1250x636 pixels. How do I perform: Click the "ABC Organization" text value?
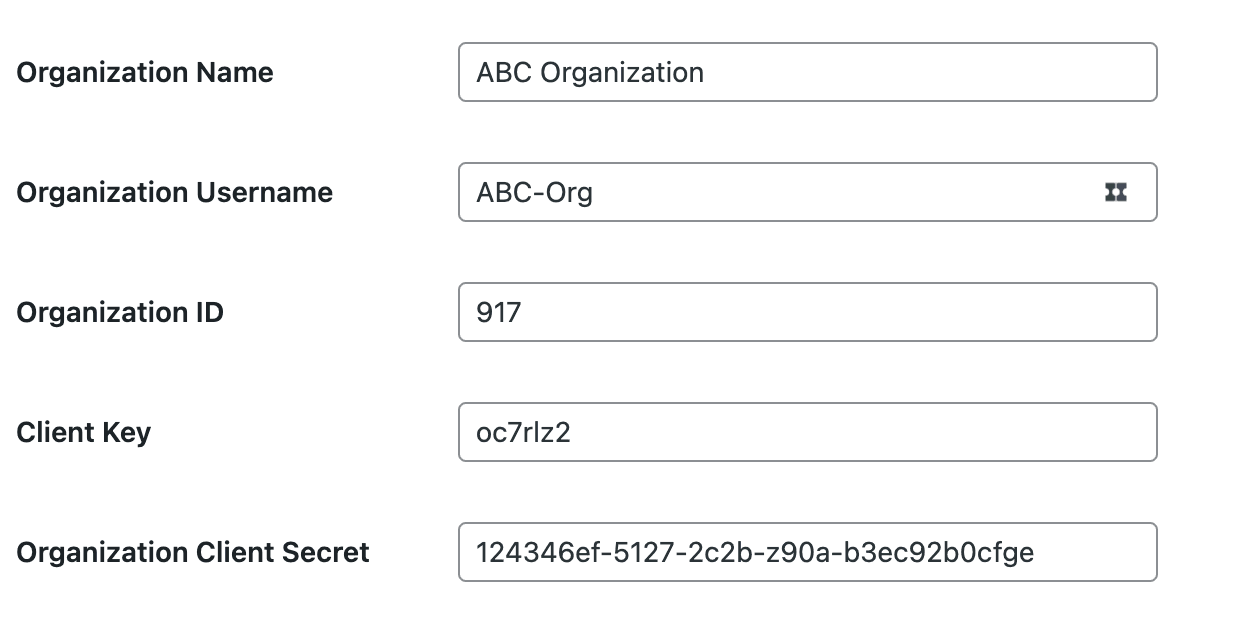[590, 73]
